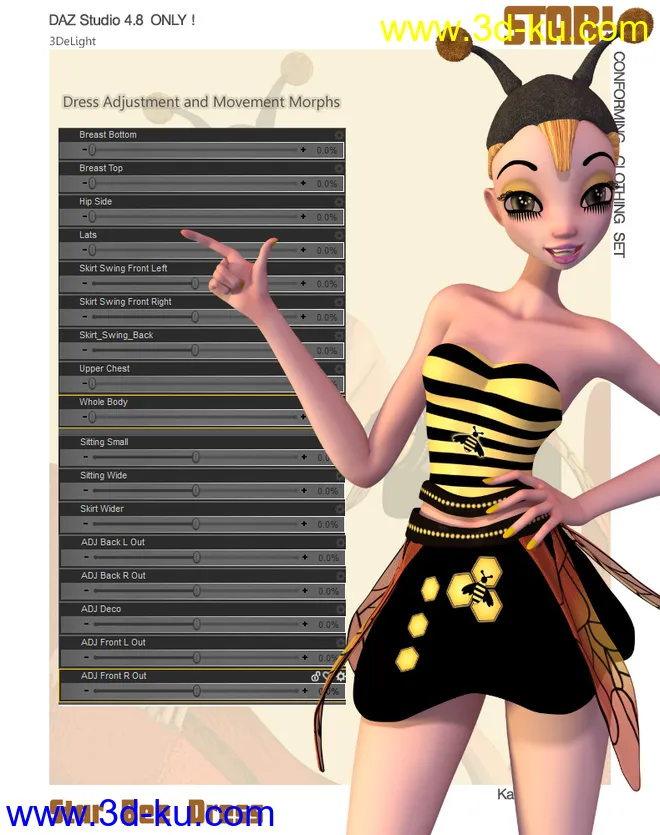Click the 3DeLight text
This screenshot has width=660, height=835.
point(72,41)
